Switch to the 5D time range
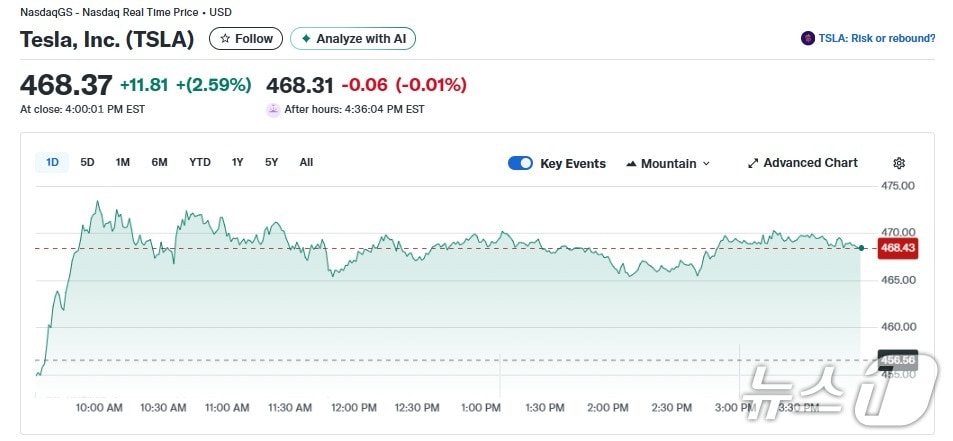953x441 pixels. [87, 162]
